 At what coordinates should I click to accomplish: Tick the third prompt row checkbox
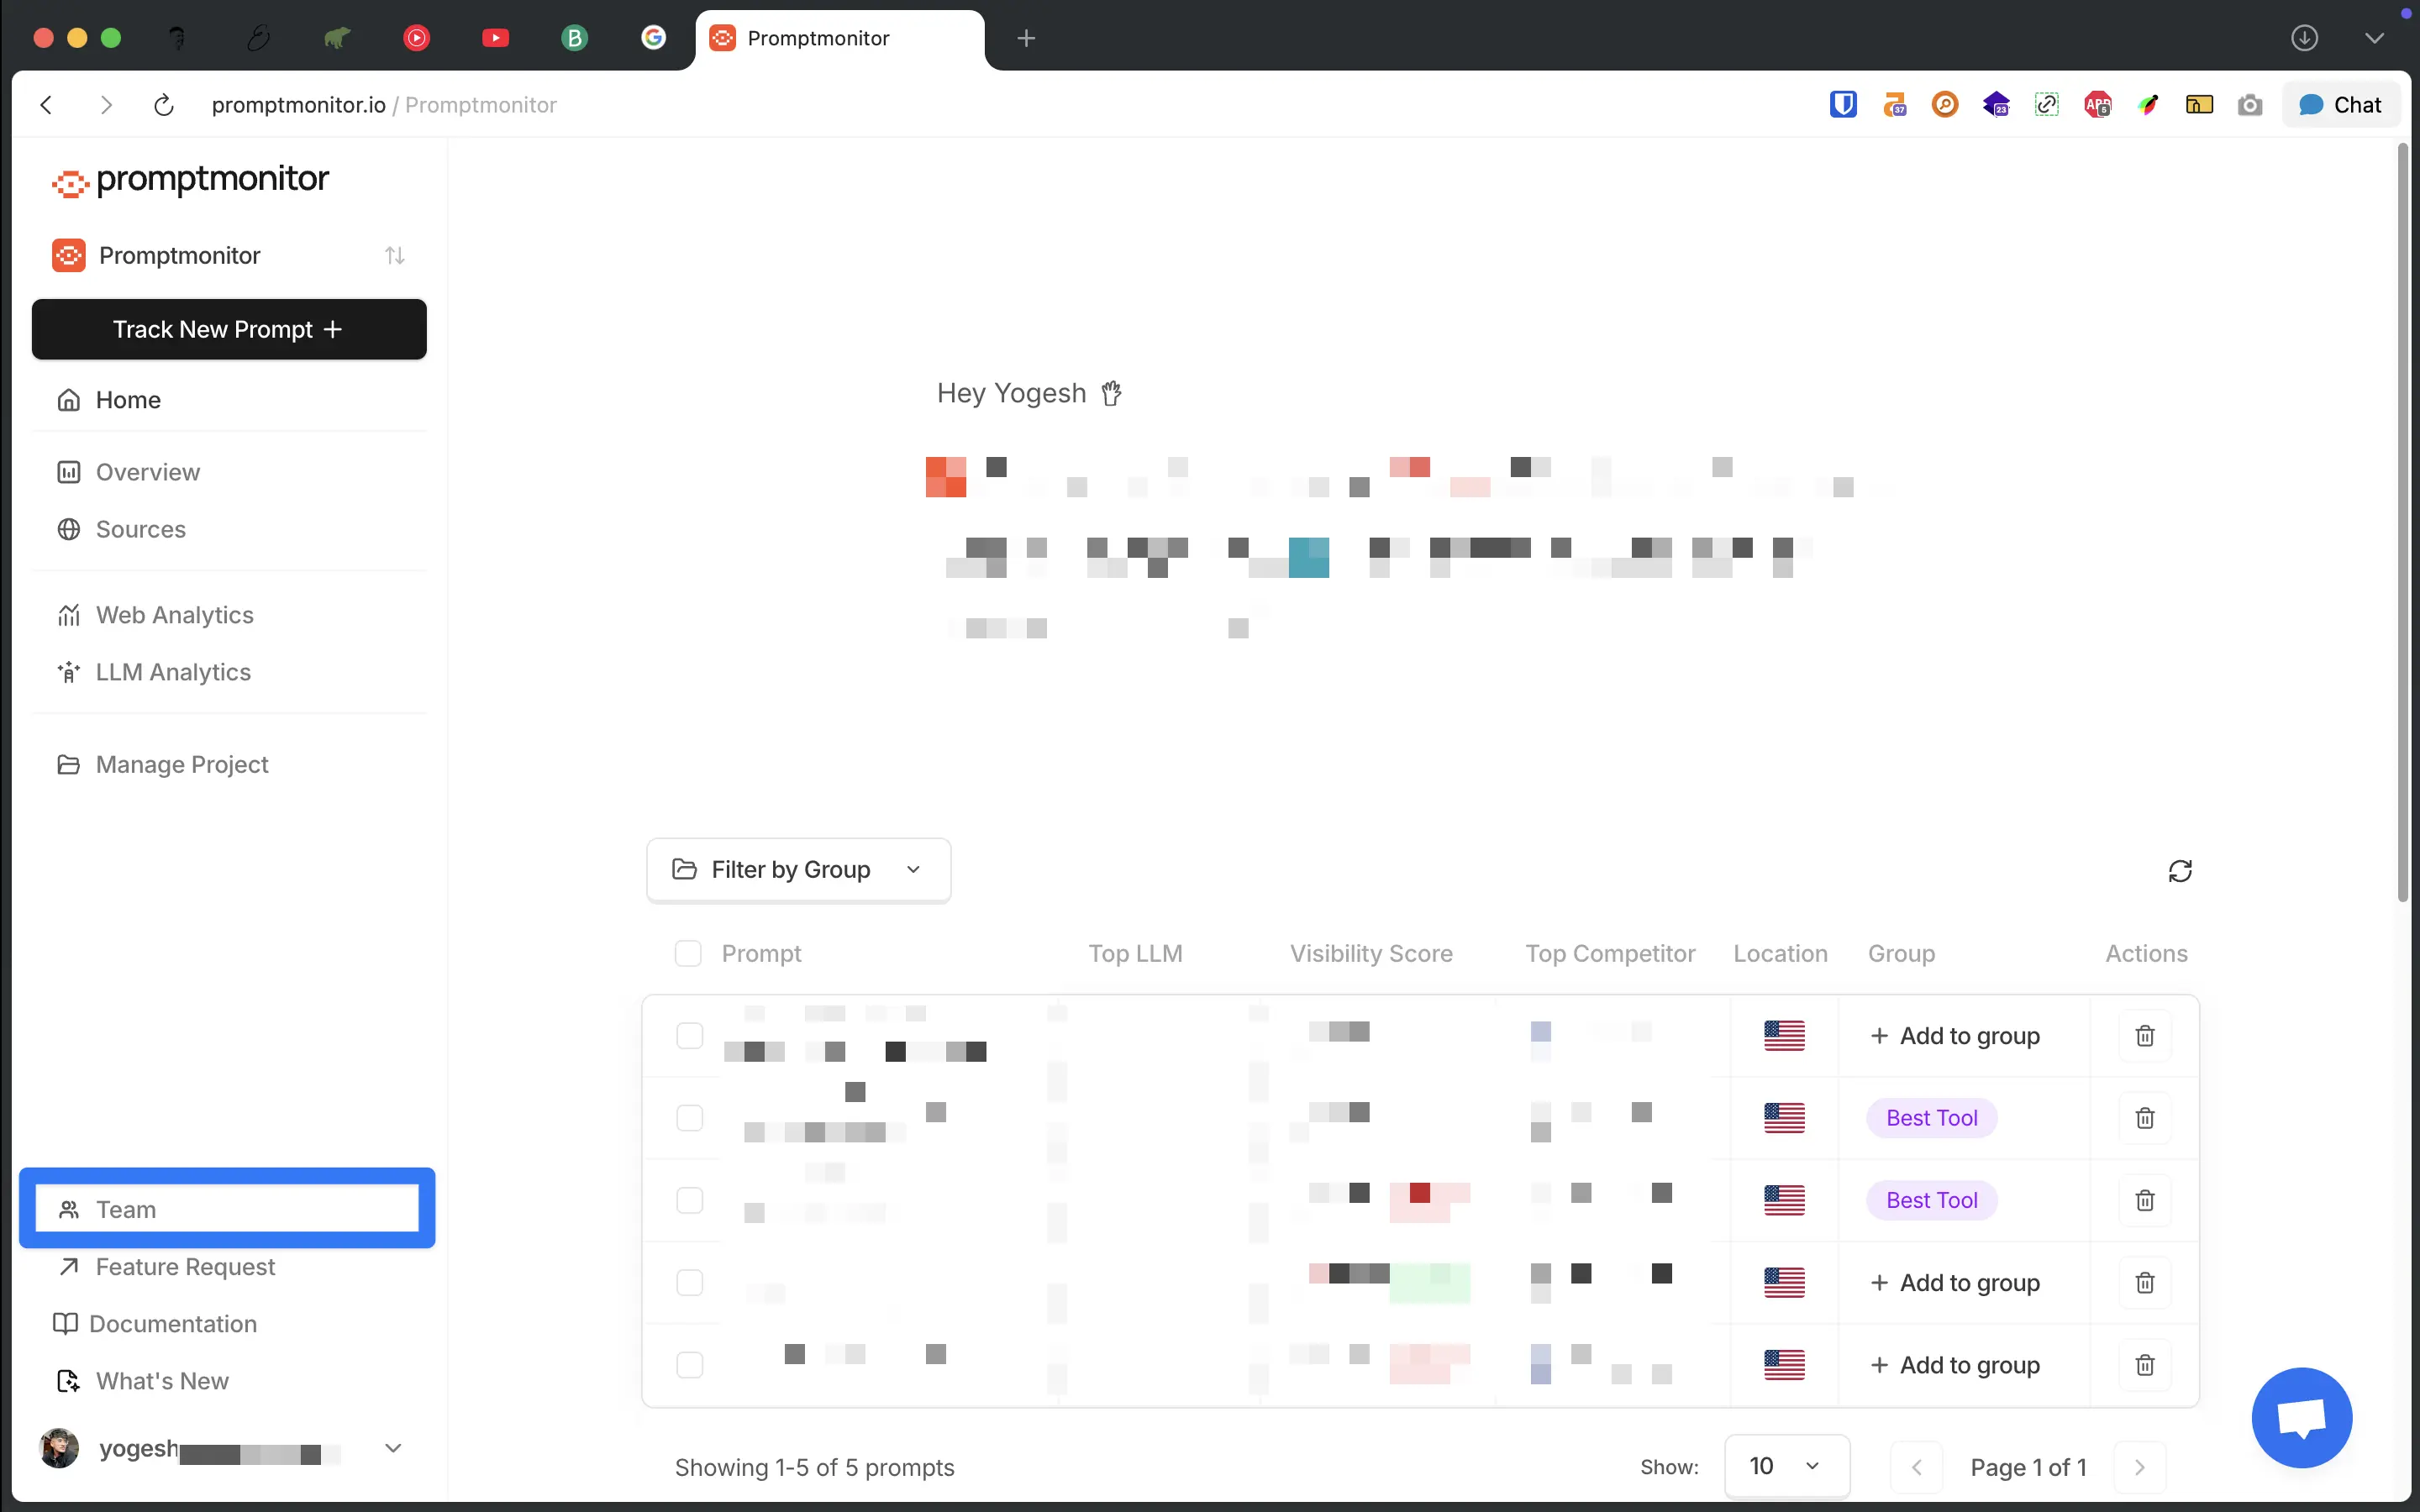click(x=689, y=1200)
